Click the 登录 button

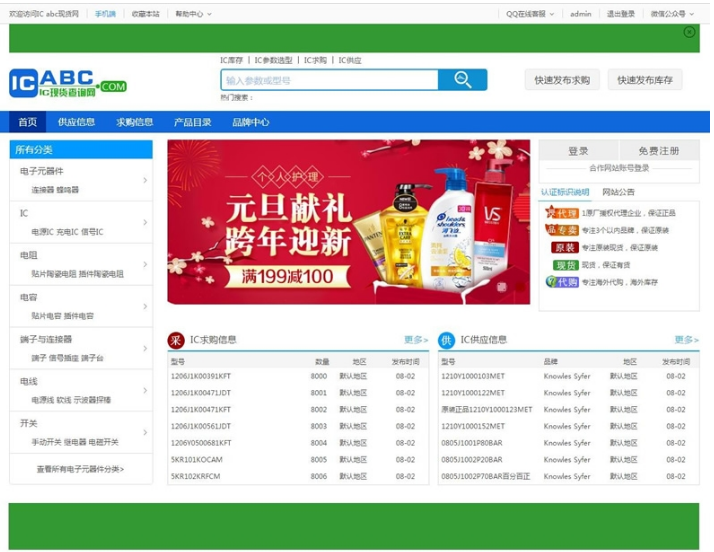pos(578,151)
